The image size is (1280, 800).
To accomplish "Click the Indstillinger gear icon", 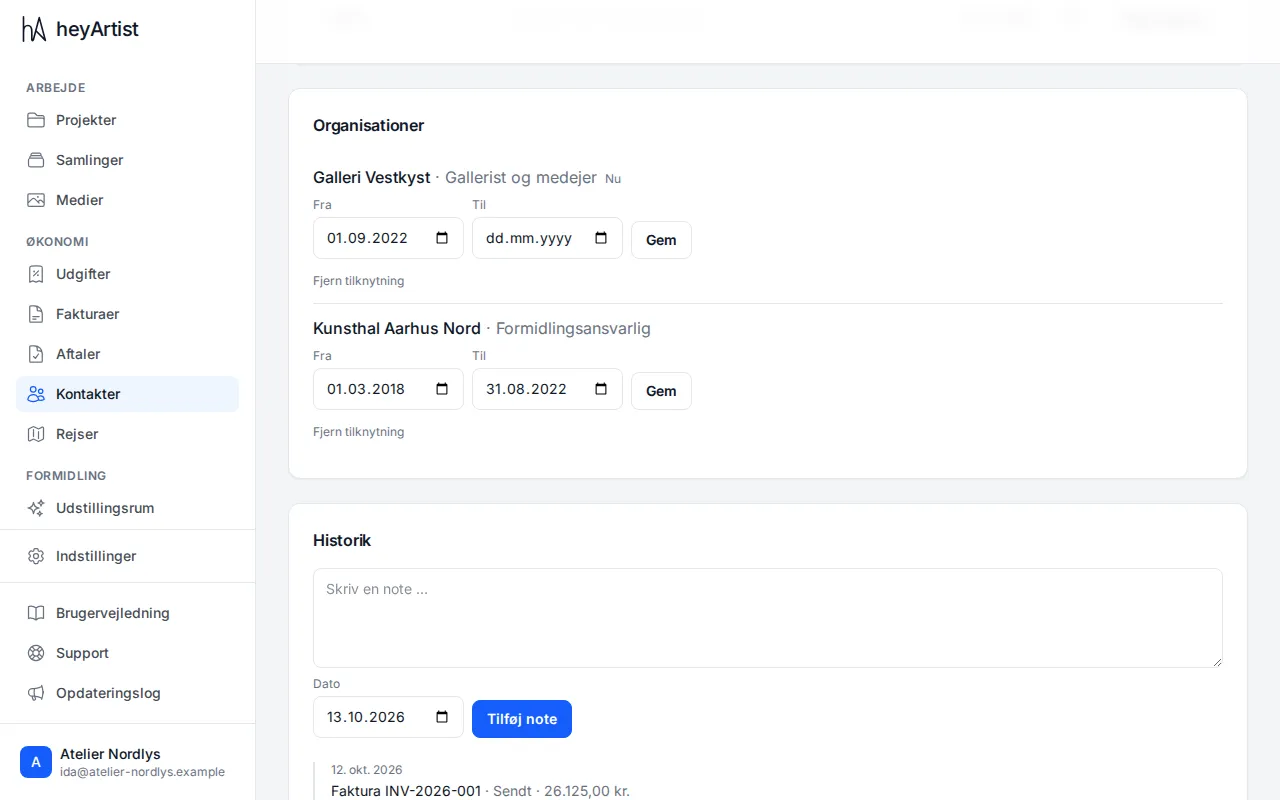I will [36, 556].
